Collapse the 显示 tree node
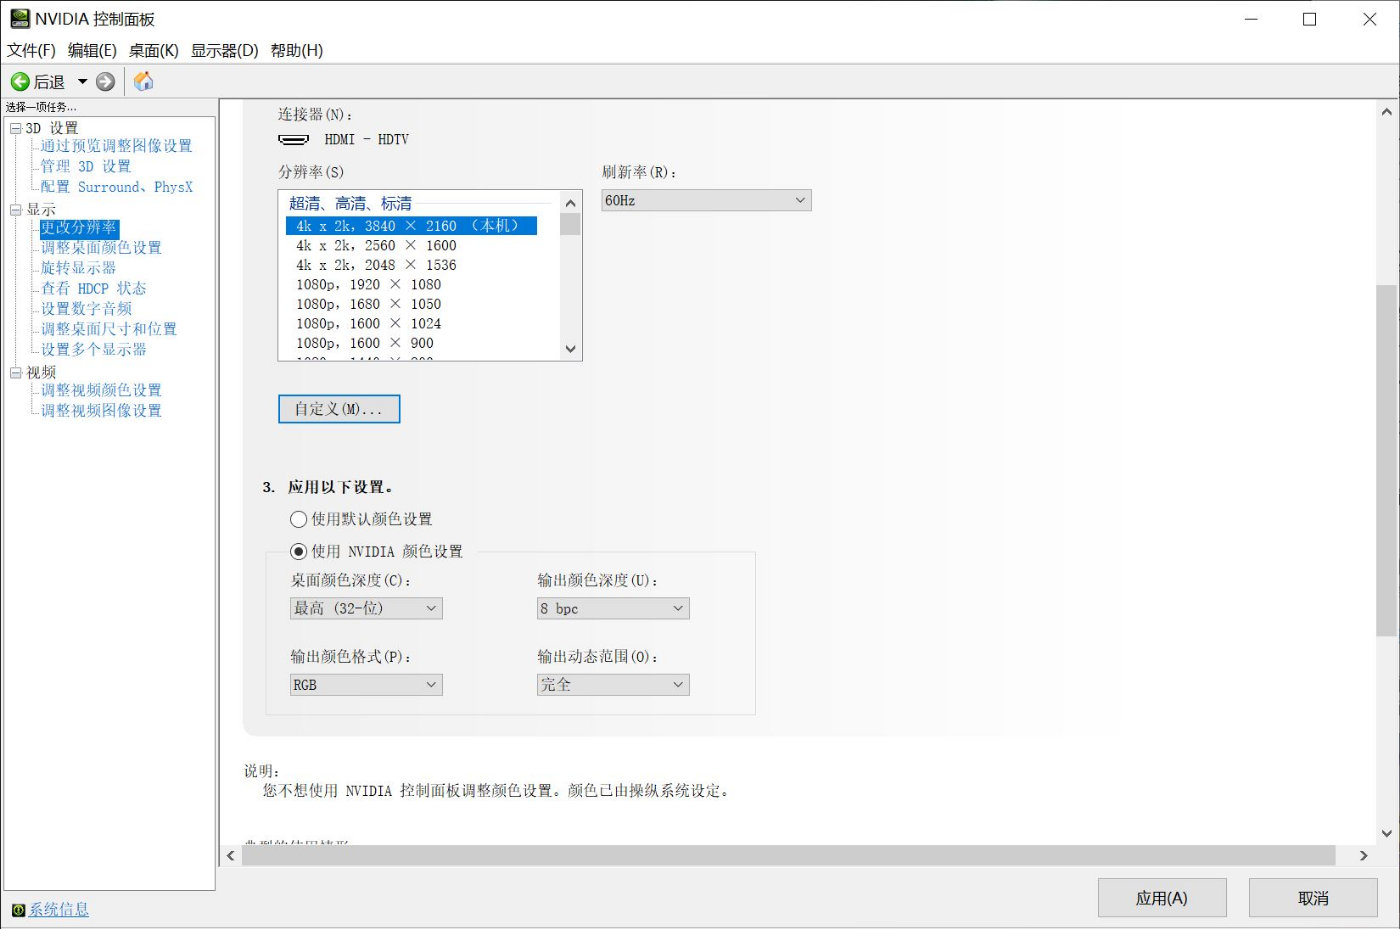This screenshot has width=1400, height=929. [x=15, y=210]
